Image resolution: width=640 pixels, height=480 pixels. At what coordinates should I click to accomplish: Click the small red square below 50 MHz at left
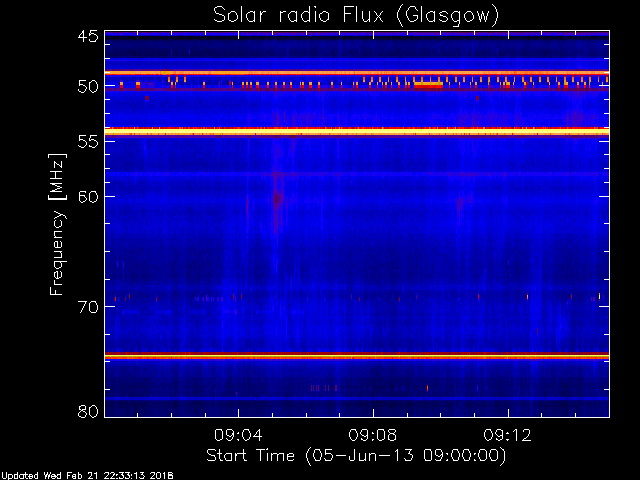147,98
